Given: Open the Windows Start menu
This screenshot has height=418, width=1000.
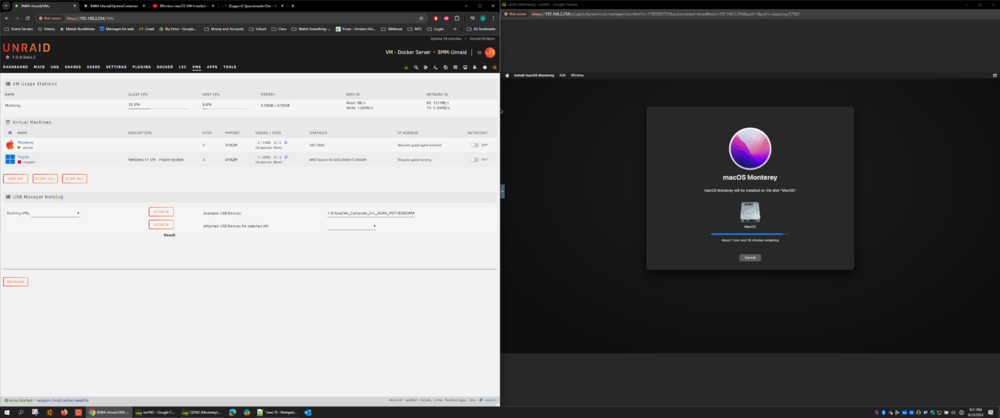Looking at the screenshot, I should click(x=7, y=413).
